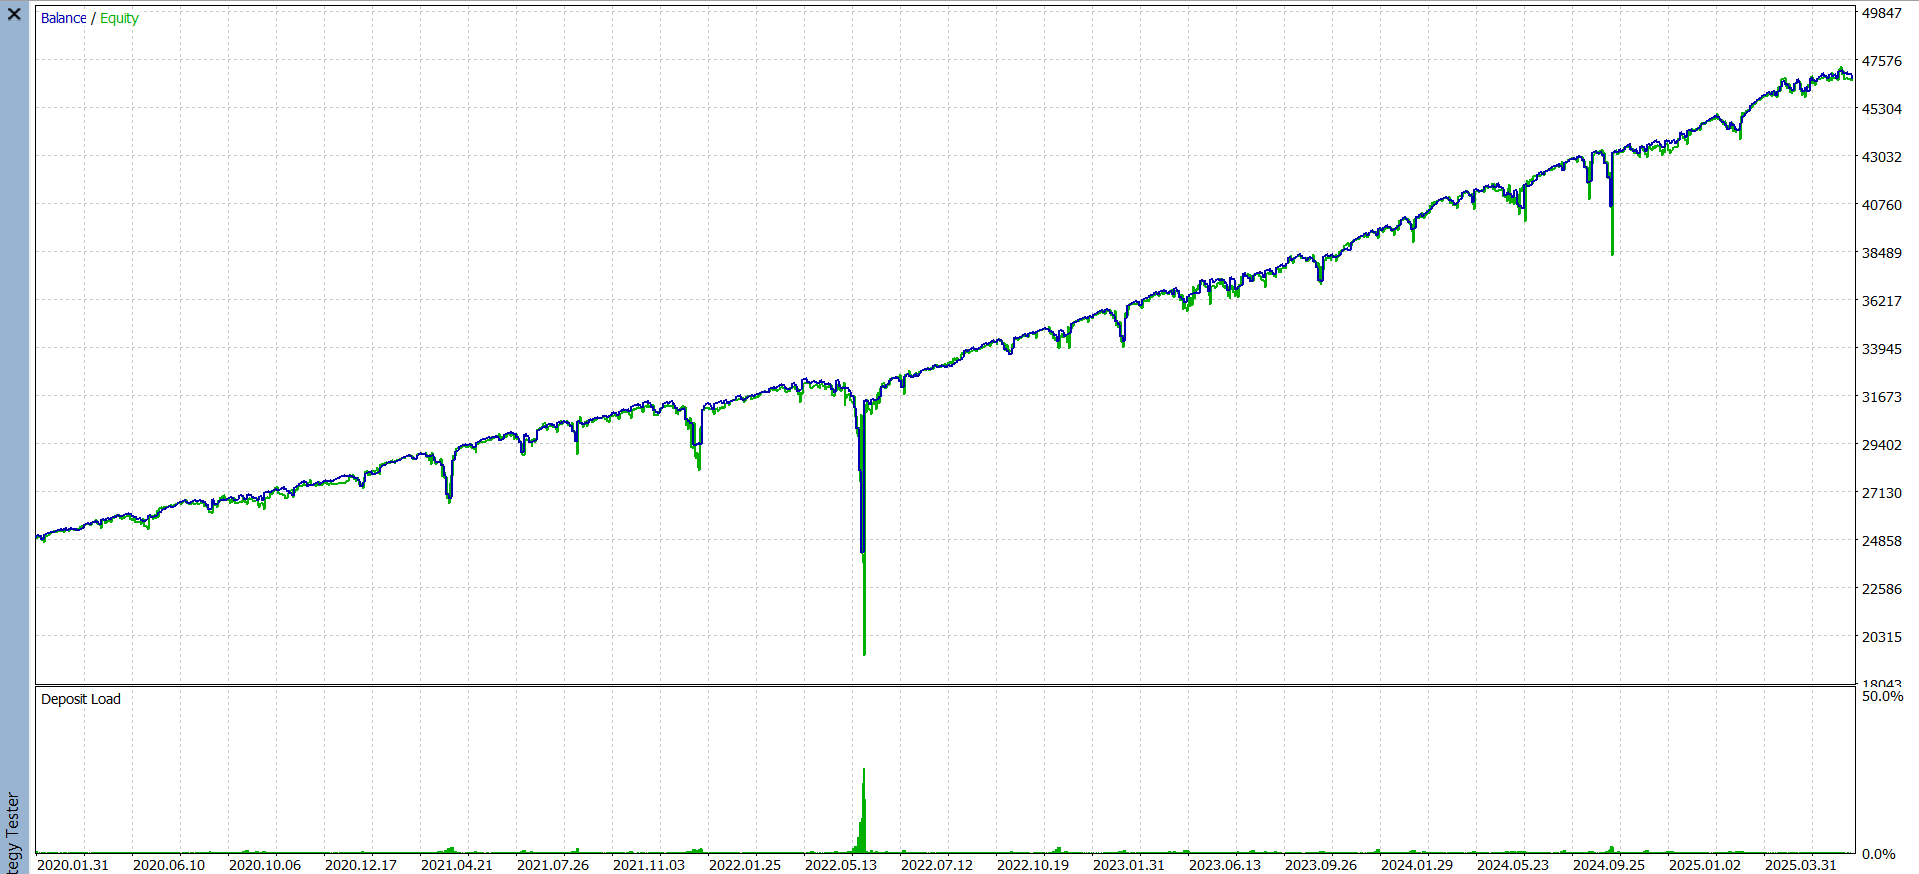Click the blue Balance legend label
Viewport: 1919px width, 874px height.
(x=63, y=18)
